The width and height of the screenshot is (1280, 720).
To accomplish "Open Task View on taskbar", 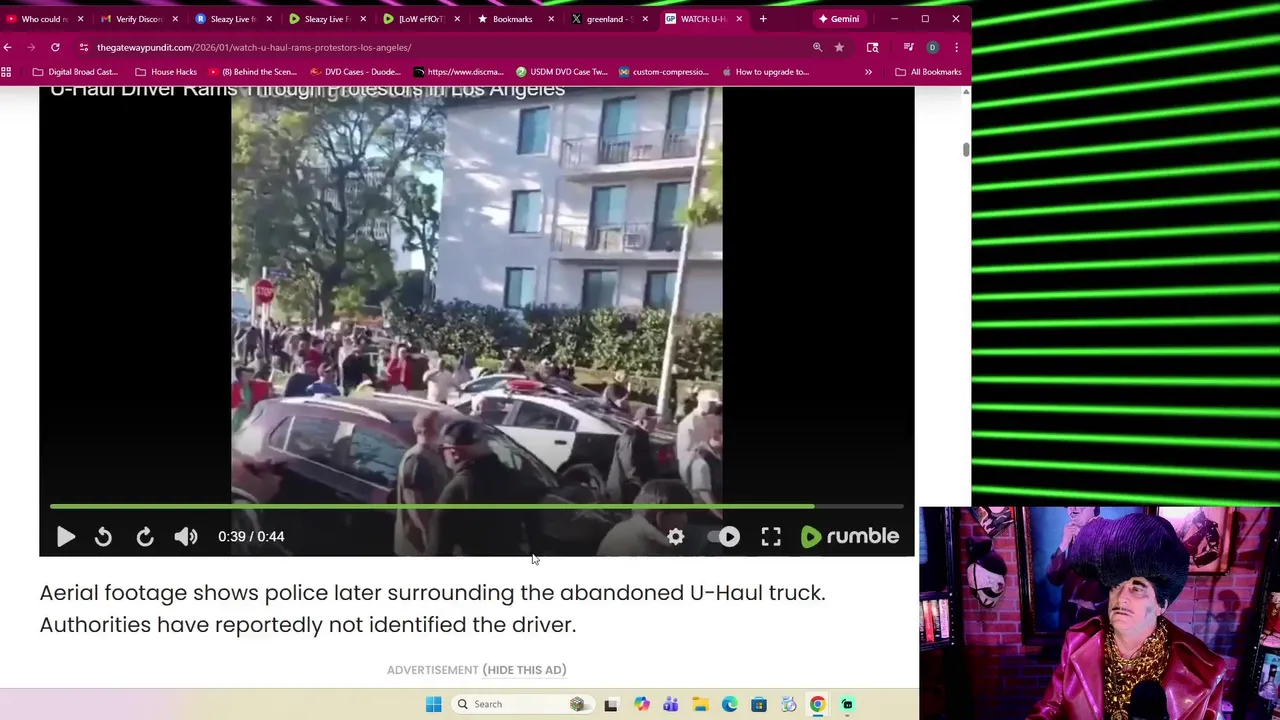I will pyautogui.click(x=611, y=704).
